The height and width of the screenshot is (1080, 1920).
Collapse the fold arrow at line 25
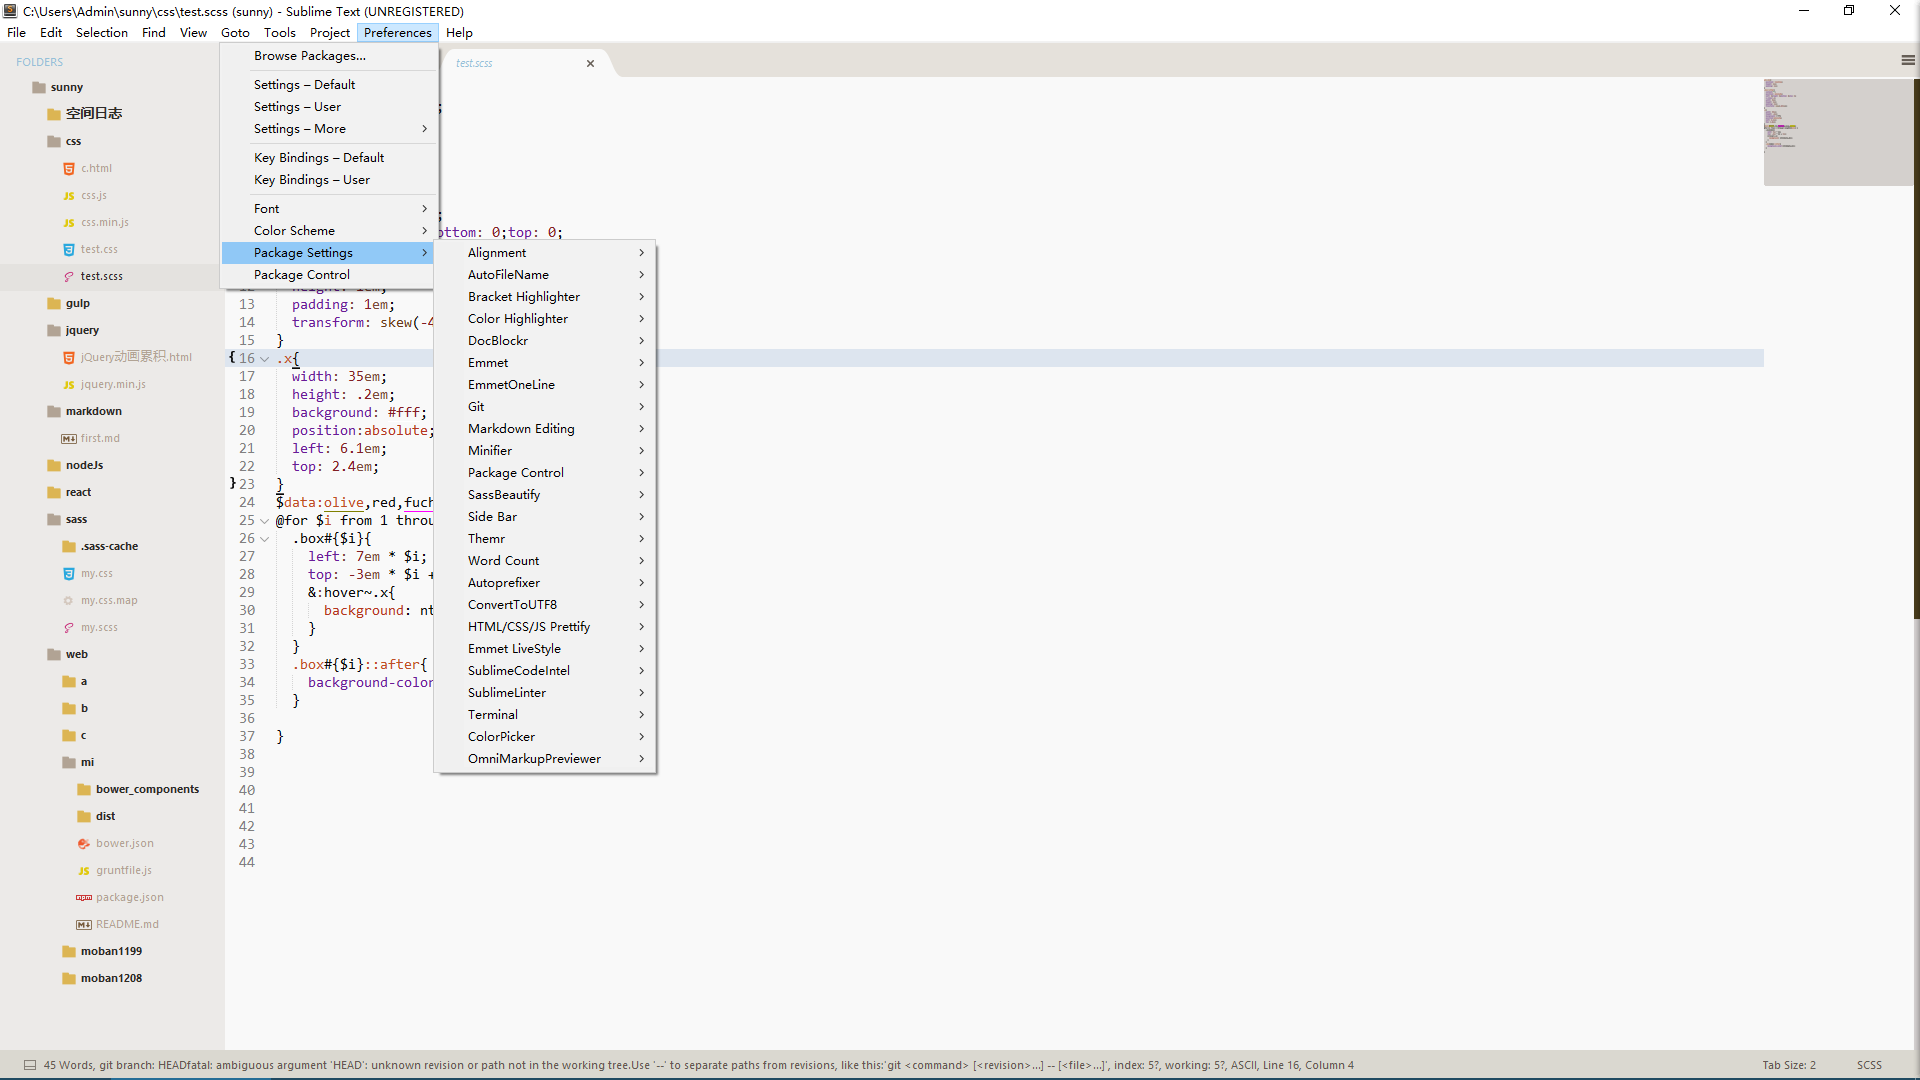(x=265, y=521)
